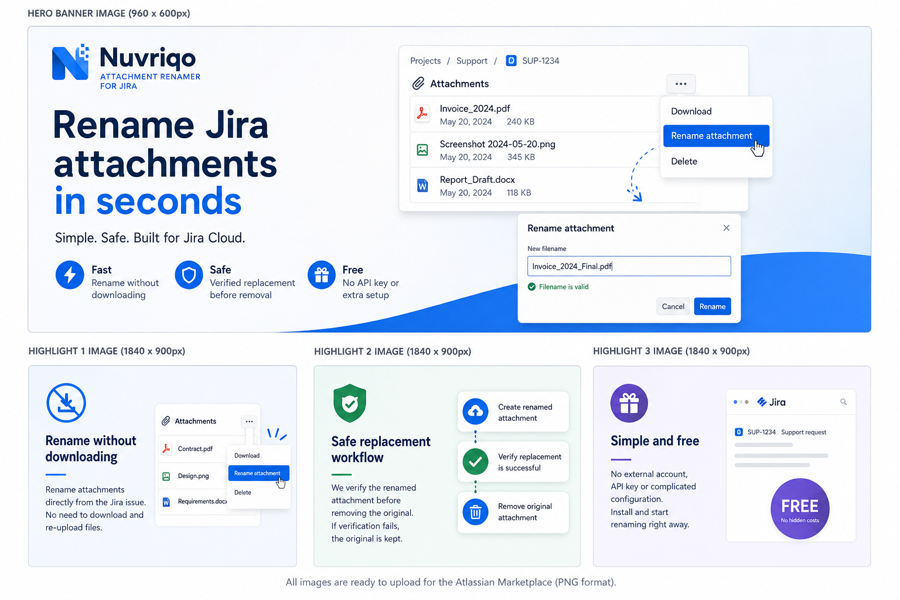
Task: Open the three-dots menu beside Attachments in hero banner
Action: [x=681, y=84]
